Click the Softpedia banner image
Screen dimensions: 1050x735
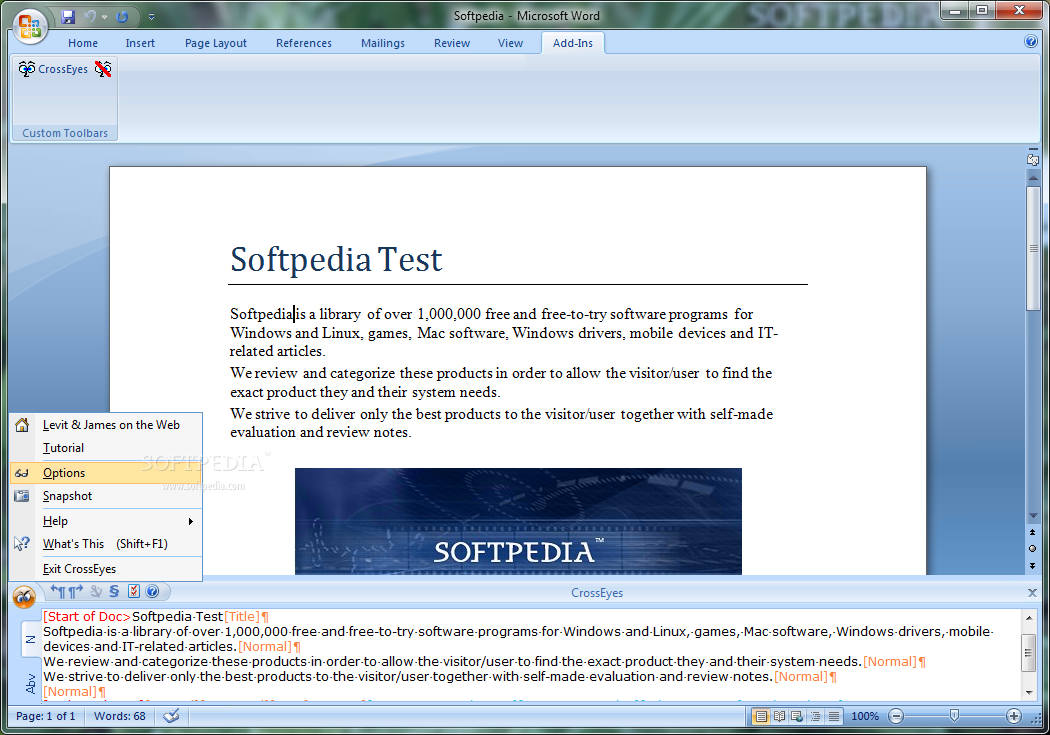pyautogui.click(x=518, y=521)
